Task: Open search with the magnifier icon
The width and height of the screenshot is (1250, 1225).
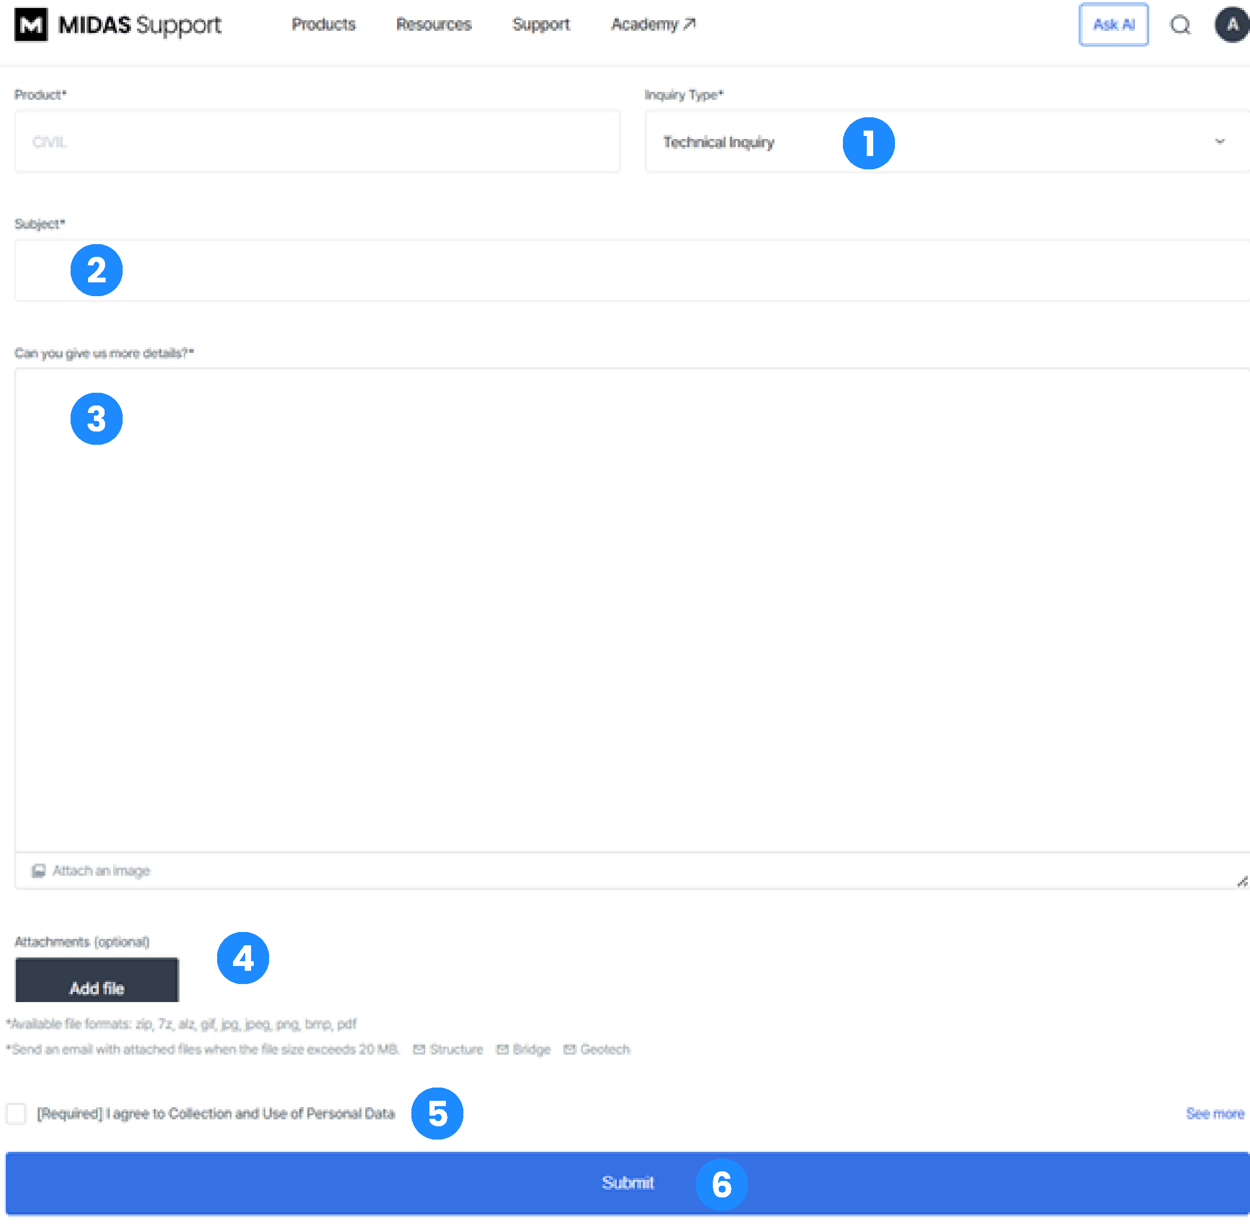Action: click(1180, 25)
